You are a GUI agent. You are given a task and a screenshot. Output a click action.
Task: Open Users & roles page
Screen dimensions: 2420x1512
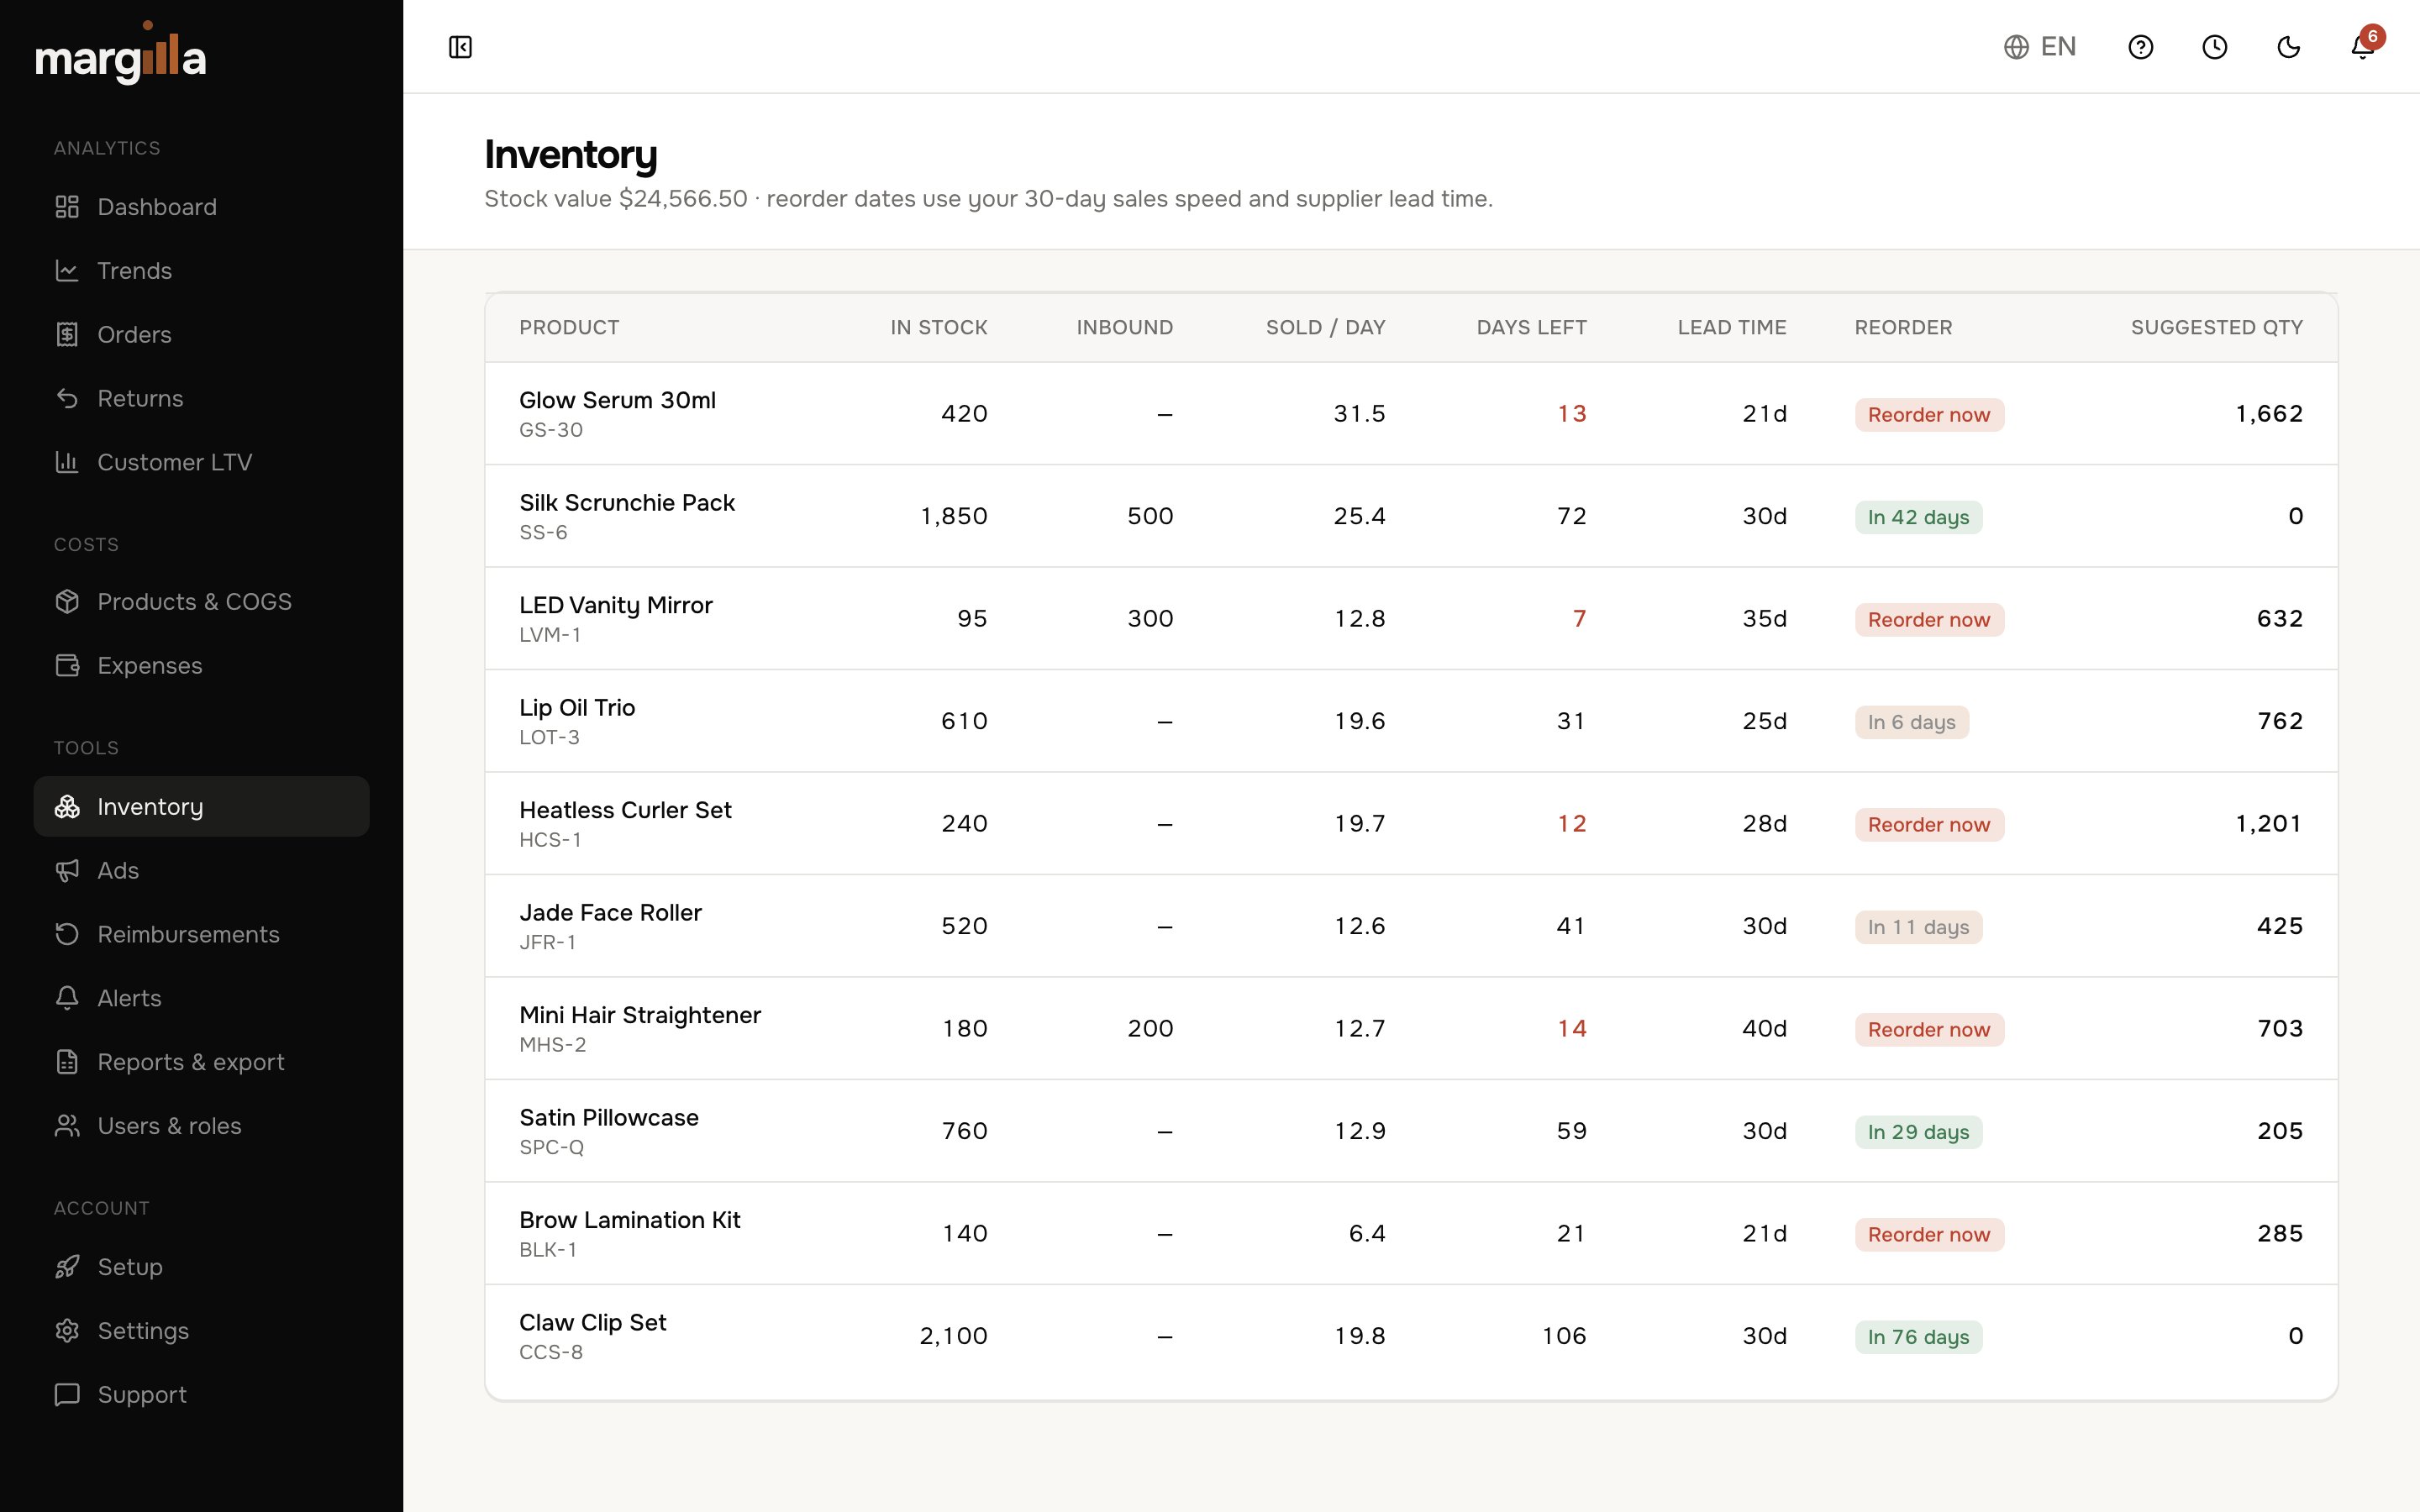pyautogui.click(x=201, y=1126)
